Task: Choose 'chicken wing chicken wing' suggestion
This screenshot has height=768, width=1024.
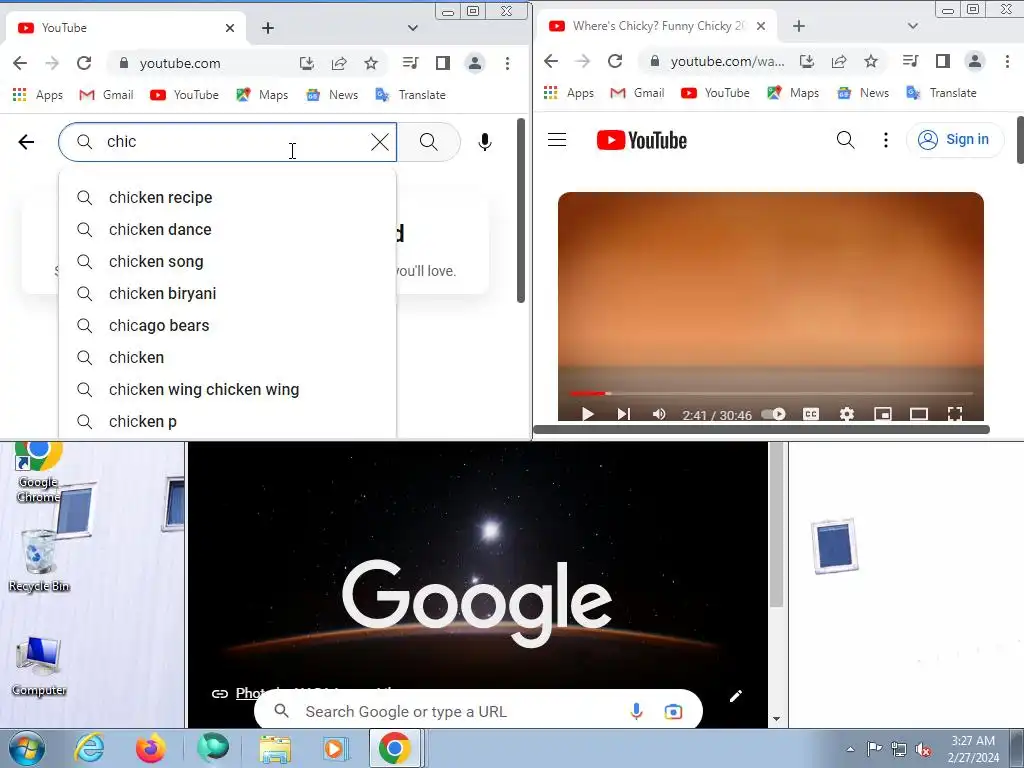Action: pos(227,389)
